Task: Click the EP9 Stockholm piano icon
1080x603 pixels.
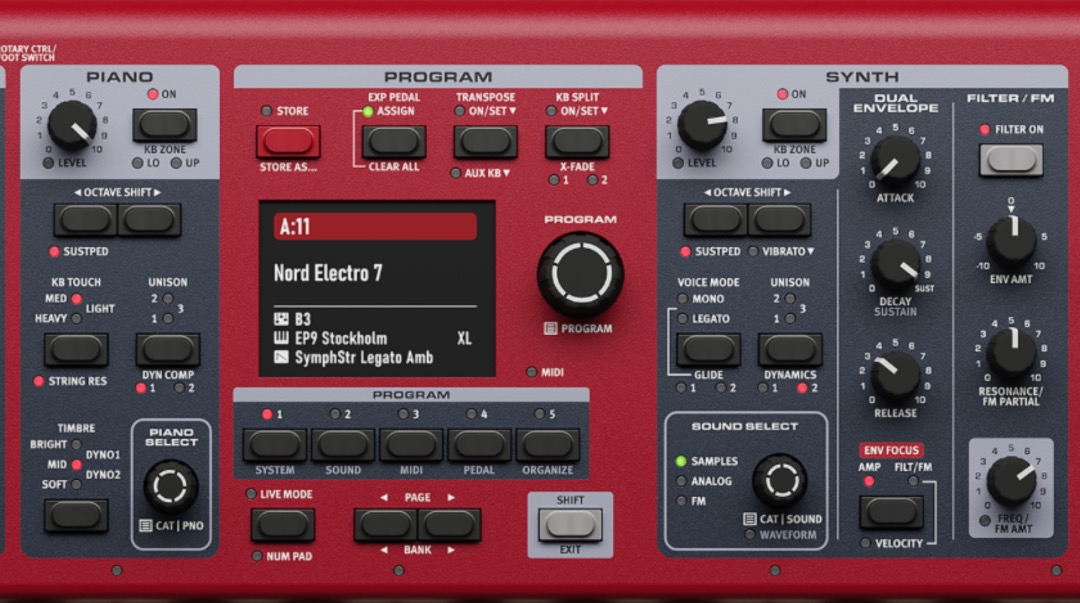Action: 281,338
